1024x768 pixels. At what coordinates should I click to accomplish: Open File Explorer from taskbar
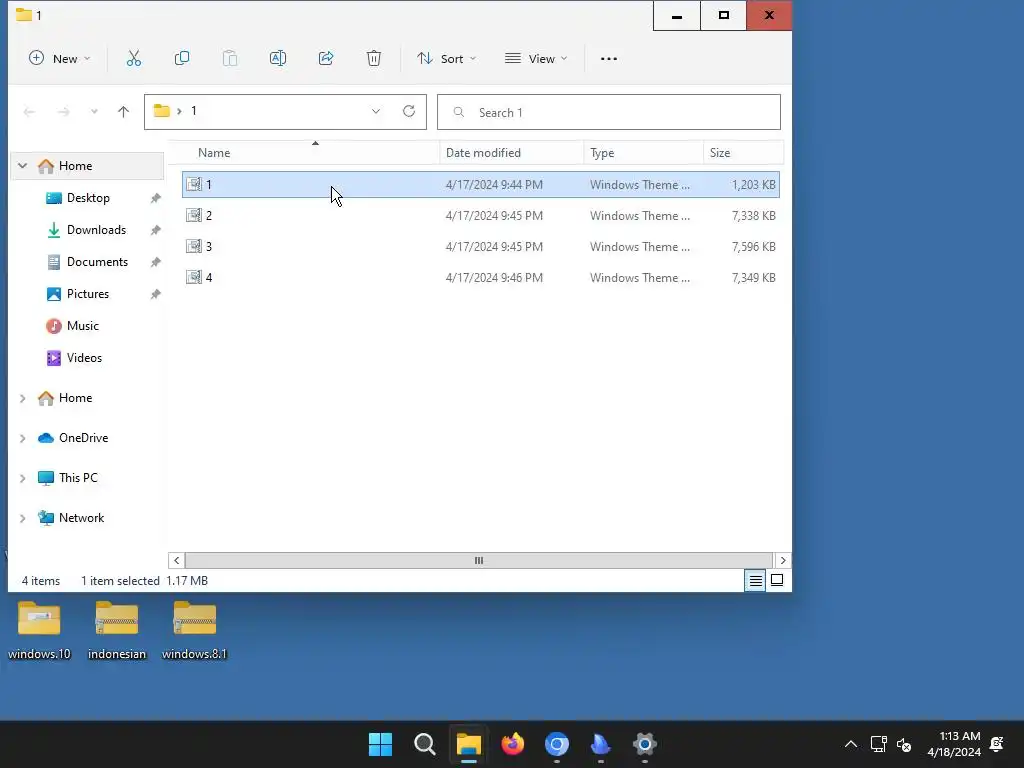(469, 744)
